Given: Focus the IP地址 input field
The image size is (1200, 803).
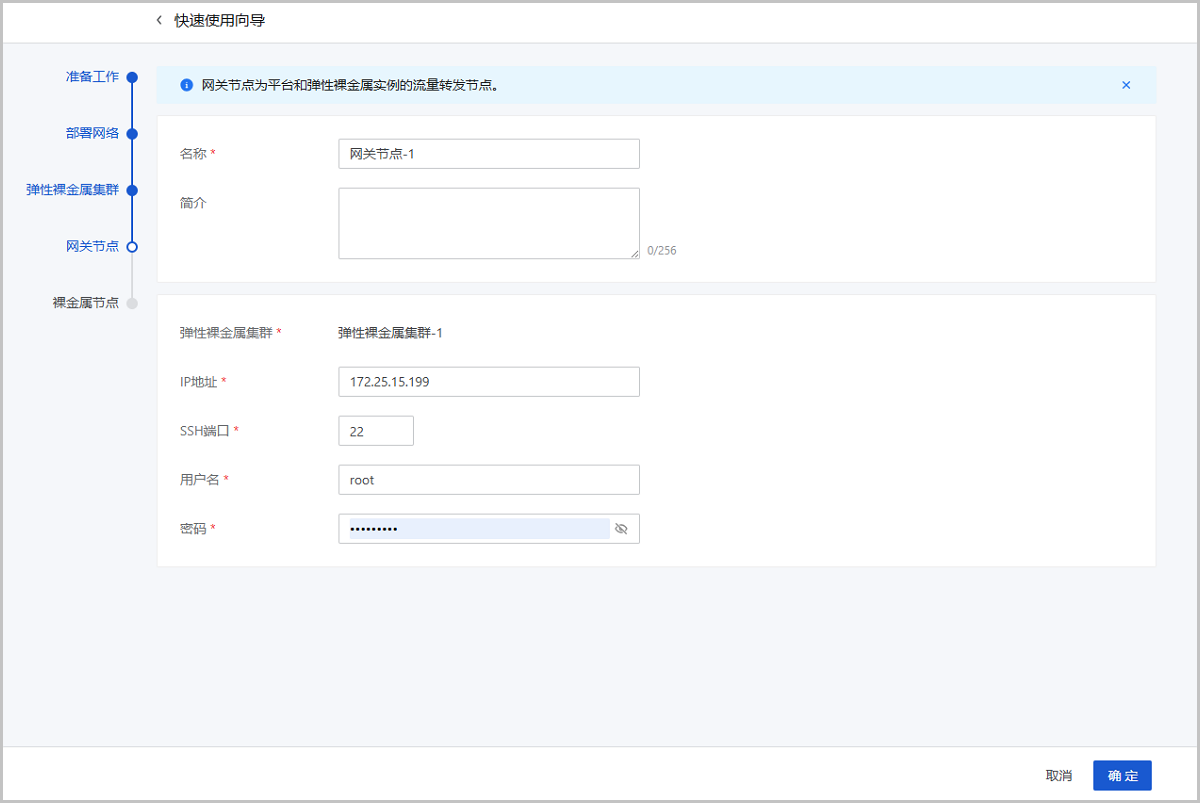Looking at the screenshot, I should point(488,382).
